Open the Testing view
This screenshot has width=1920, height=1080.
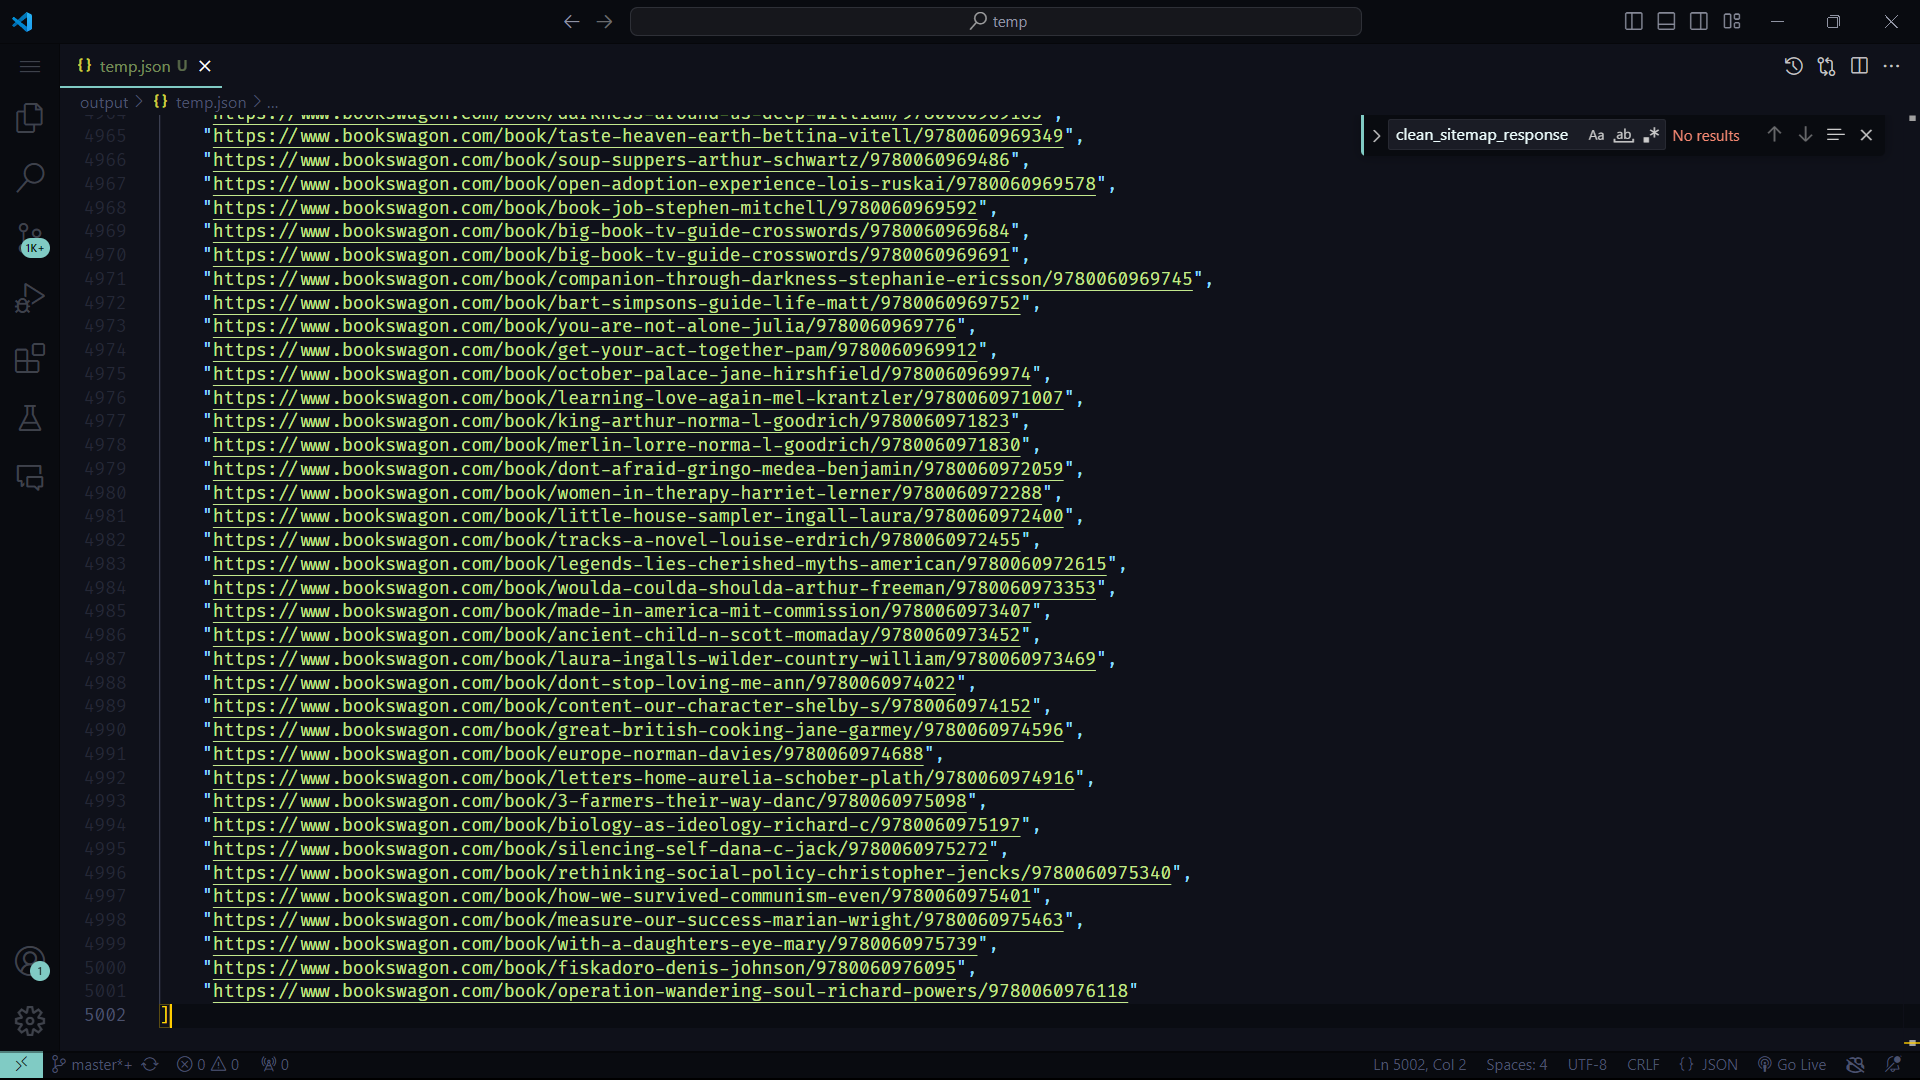coord(30,418)
